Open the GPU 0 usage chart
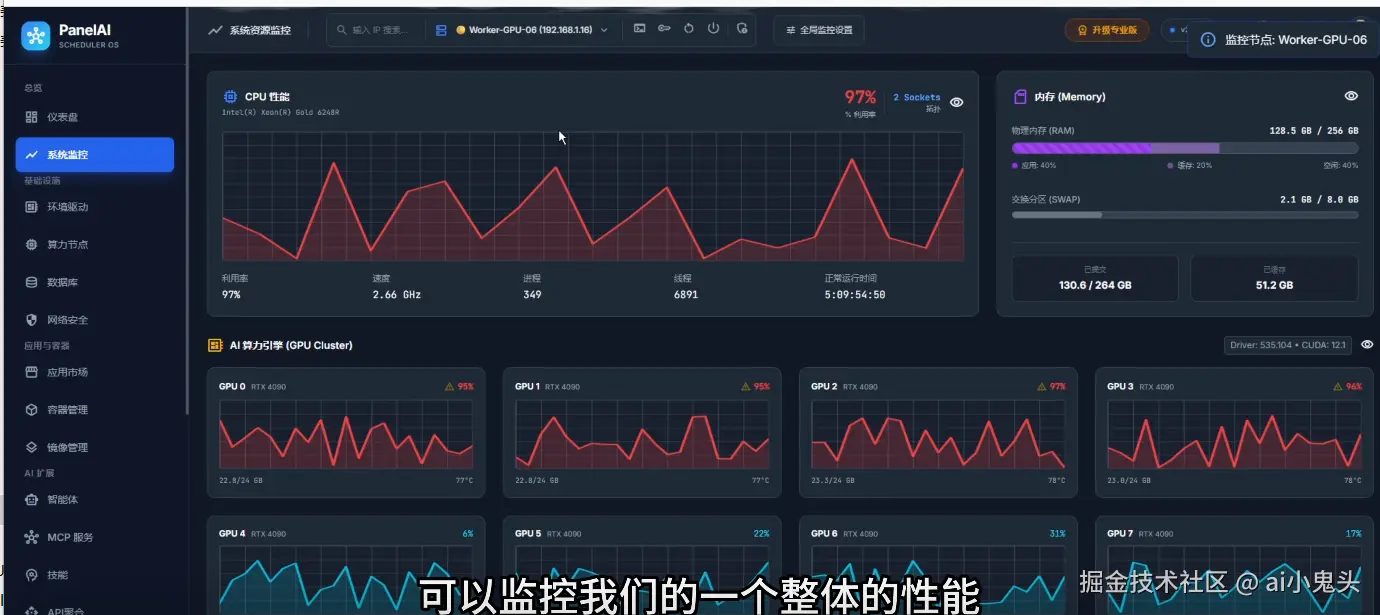 click(346, 435)
